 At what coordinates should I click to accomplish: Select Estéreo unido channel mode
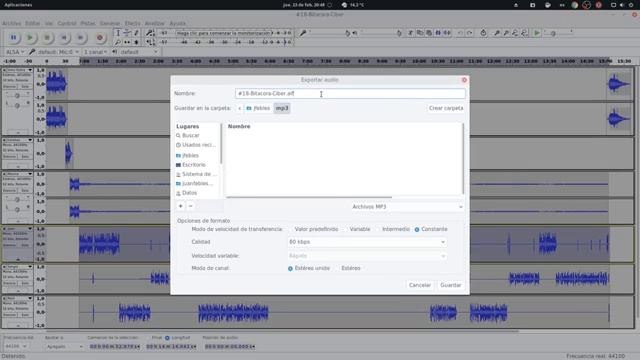click(x=309, y=268)
